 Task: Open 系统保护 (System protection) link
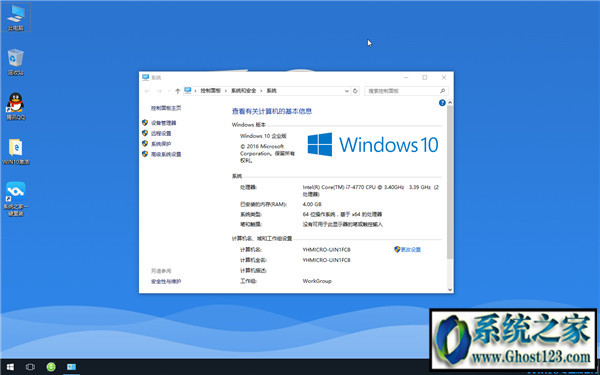(x=161, y=144)
